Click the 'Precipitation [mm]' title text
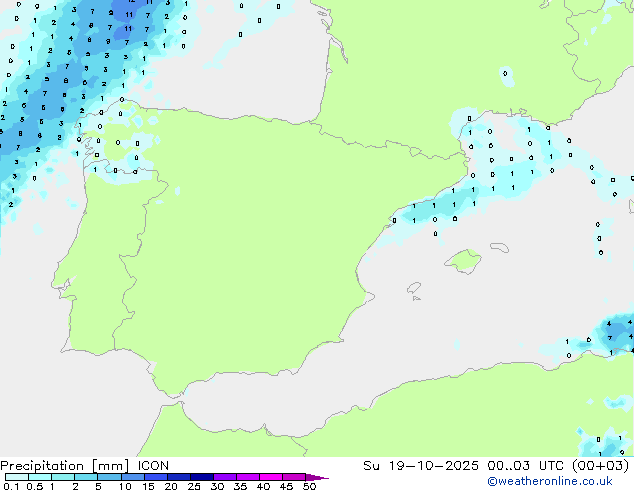 [65, 466]
